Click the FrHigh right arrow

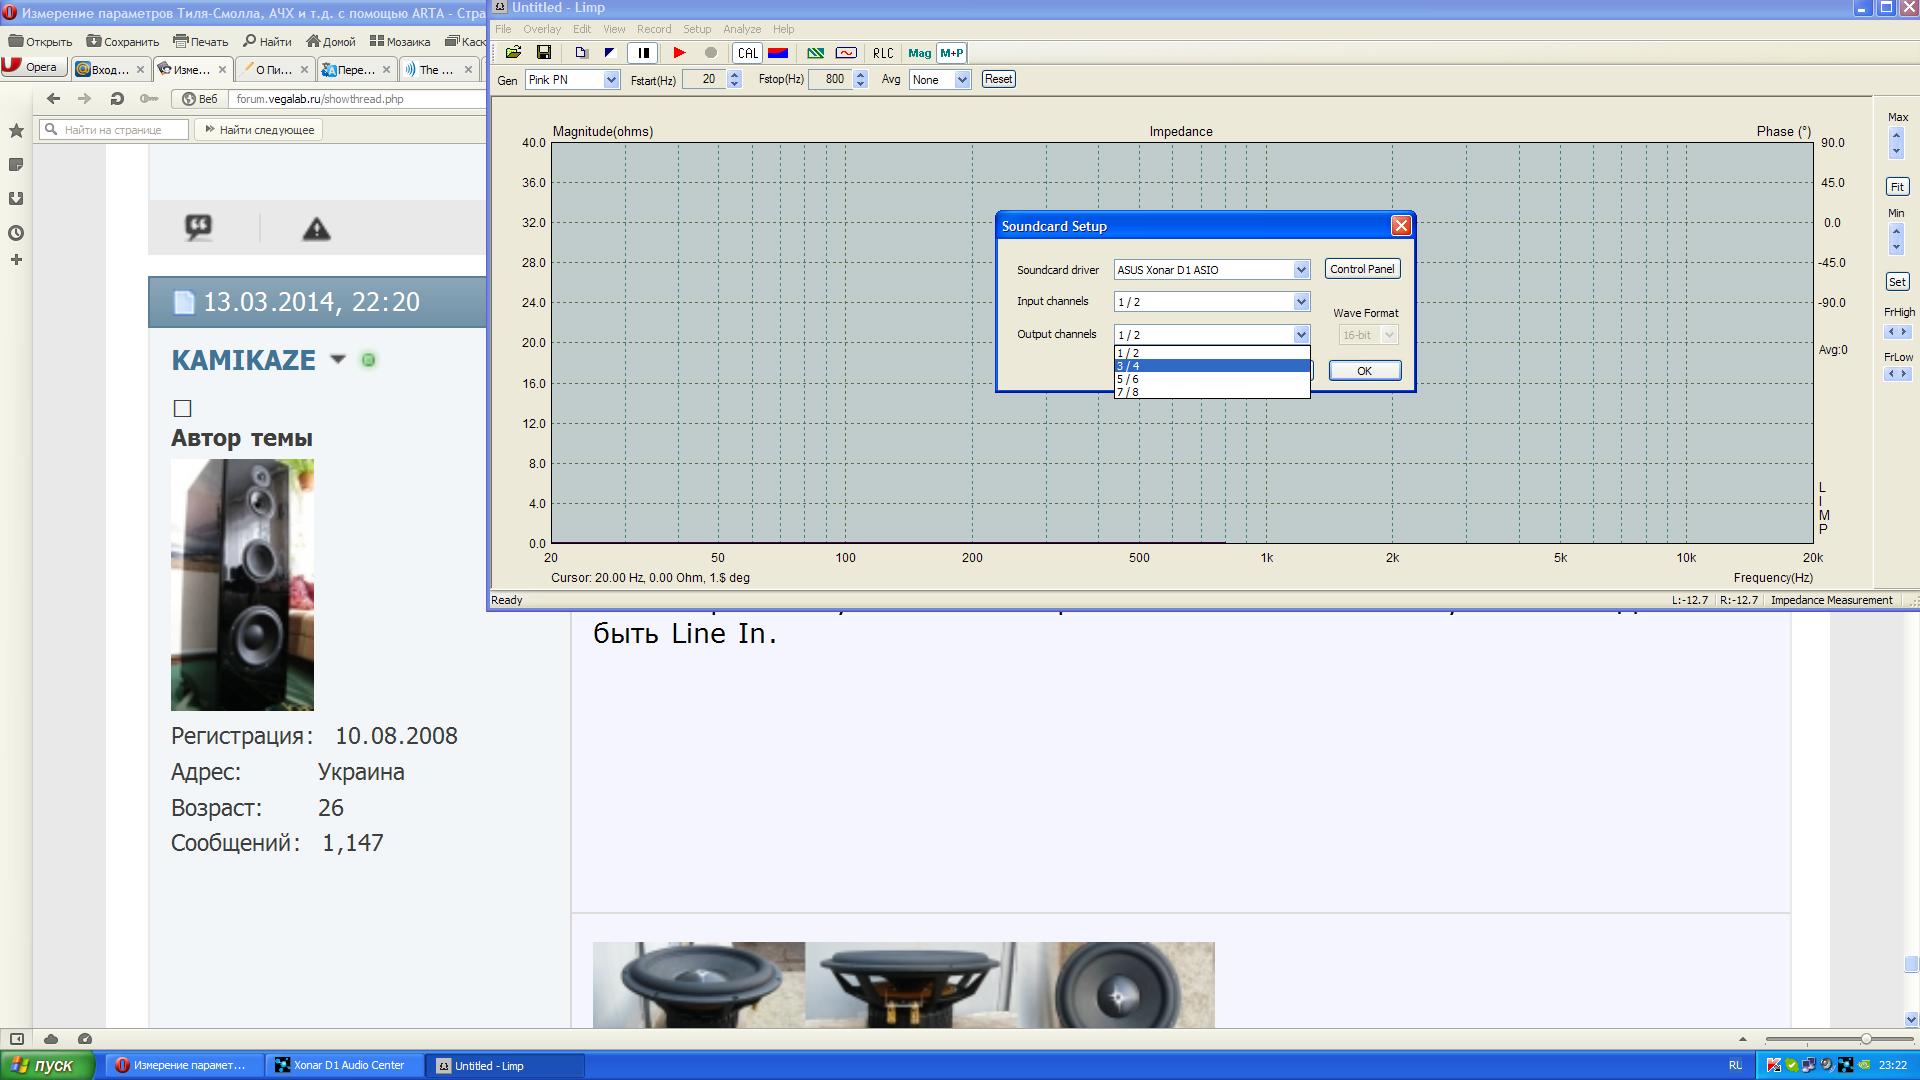1904,332
